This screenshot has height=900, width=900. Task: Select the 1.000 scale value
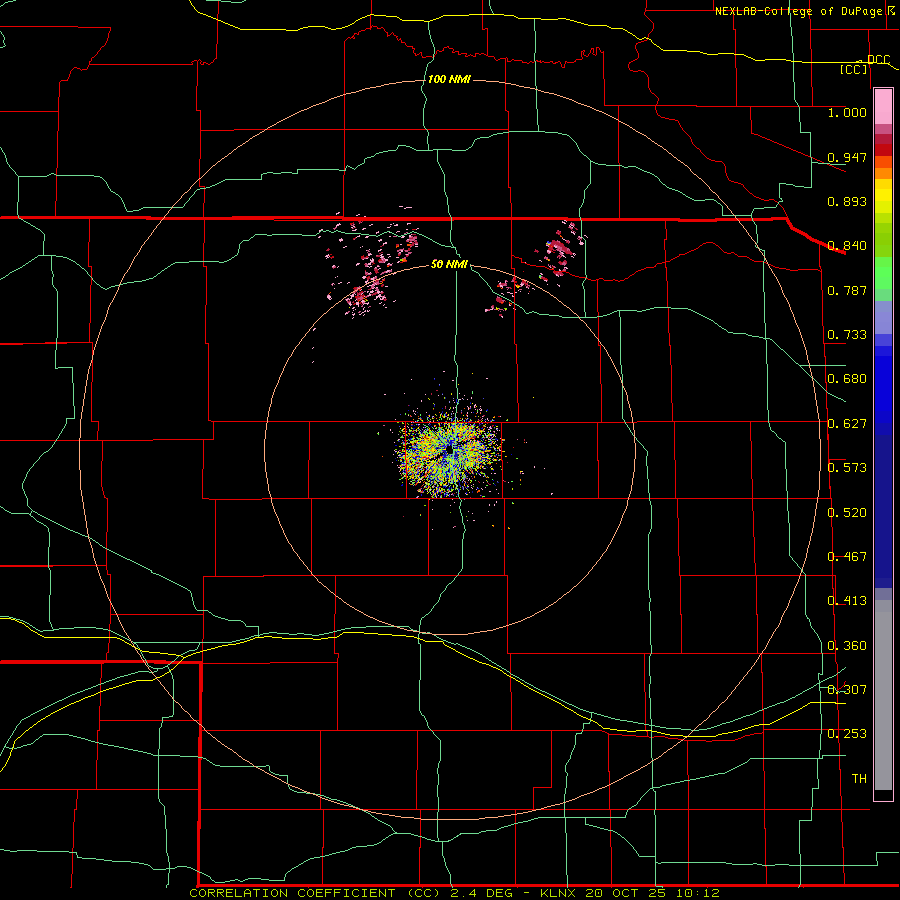[x=847, y=112]
